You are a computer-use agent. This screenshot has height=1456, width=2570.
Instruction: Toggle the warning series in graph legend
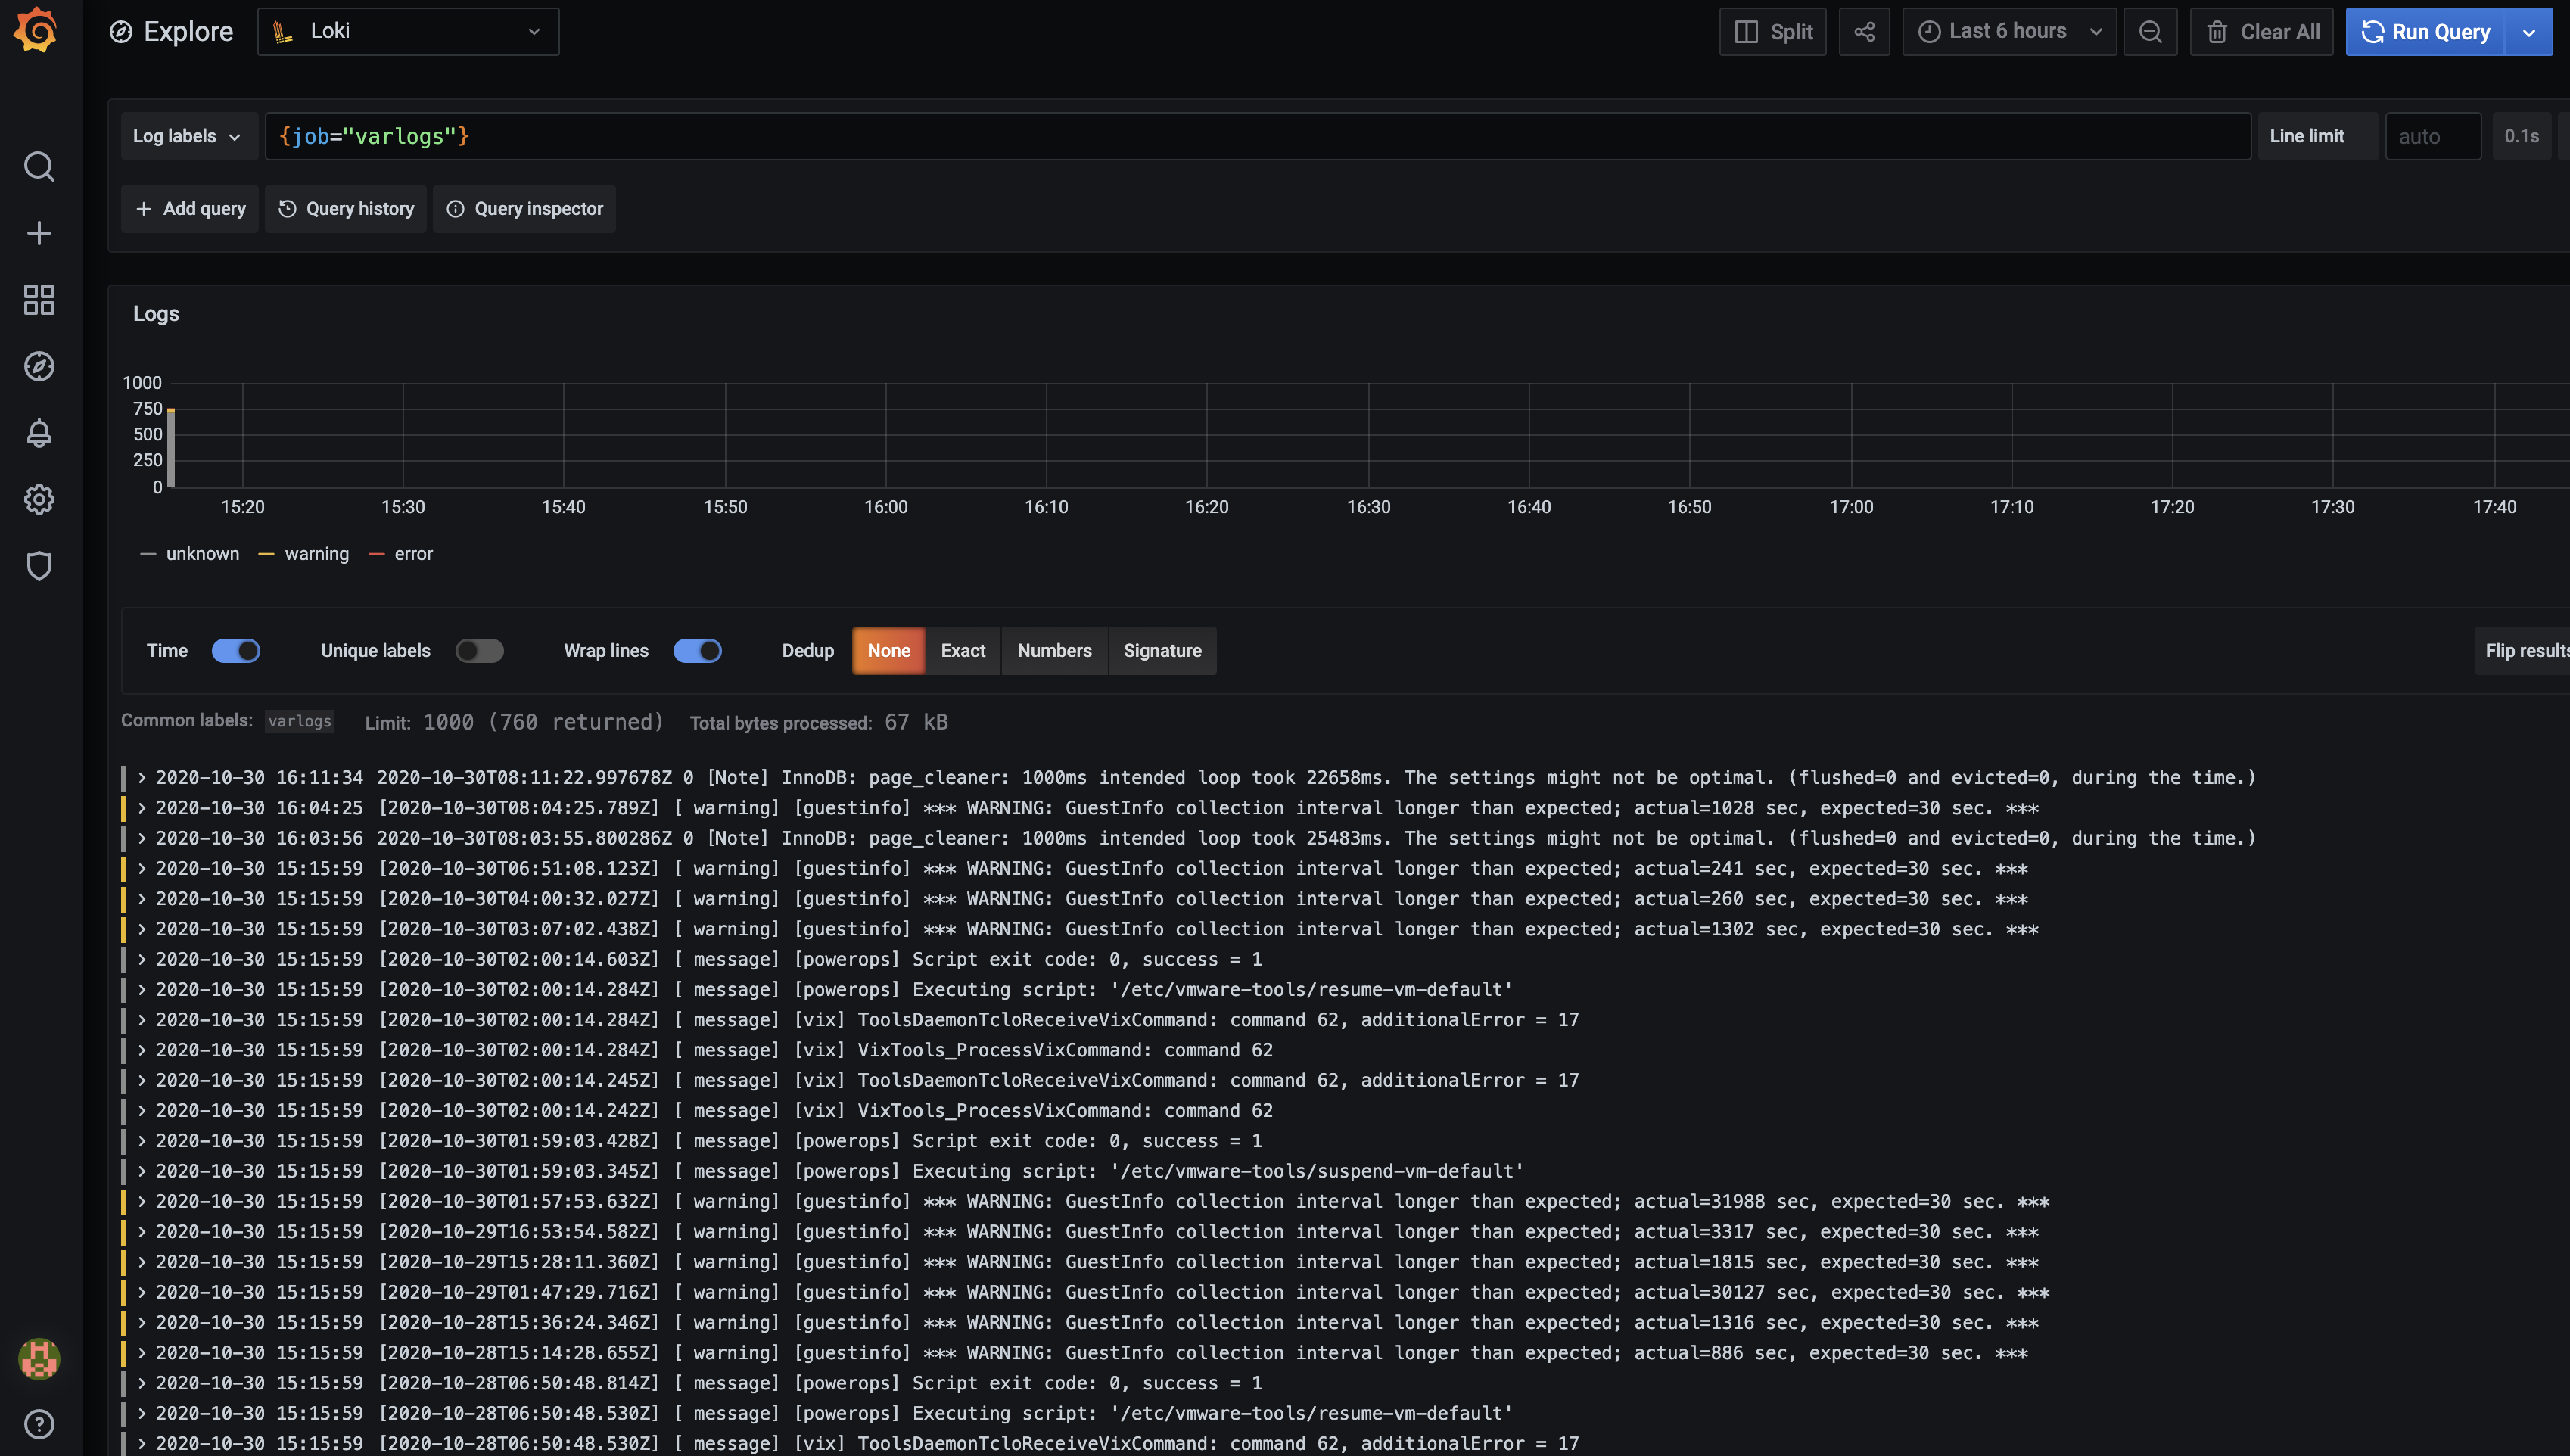point(316,554)
